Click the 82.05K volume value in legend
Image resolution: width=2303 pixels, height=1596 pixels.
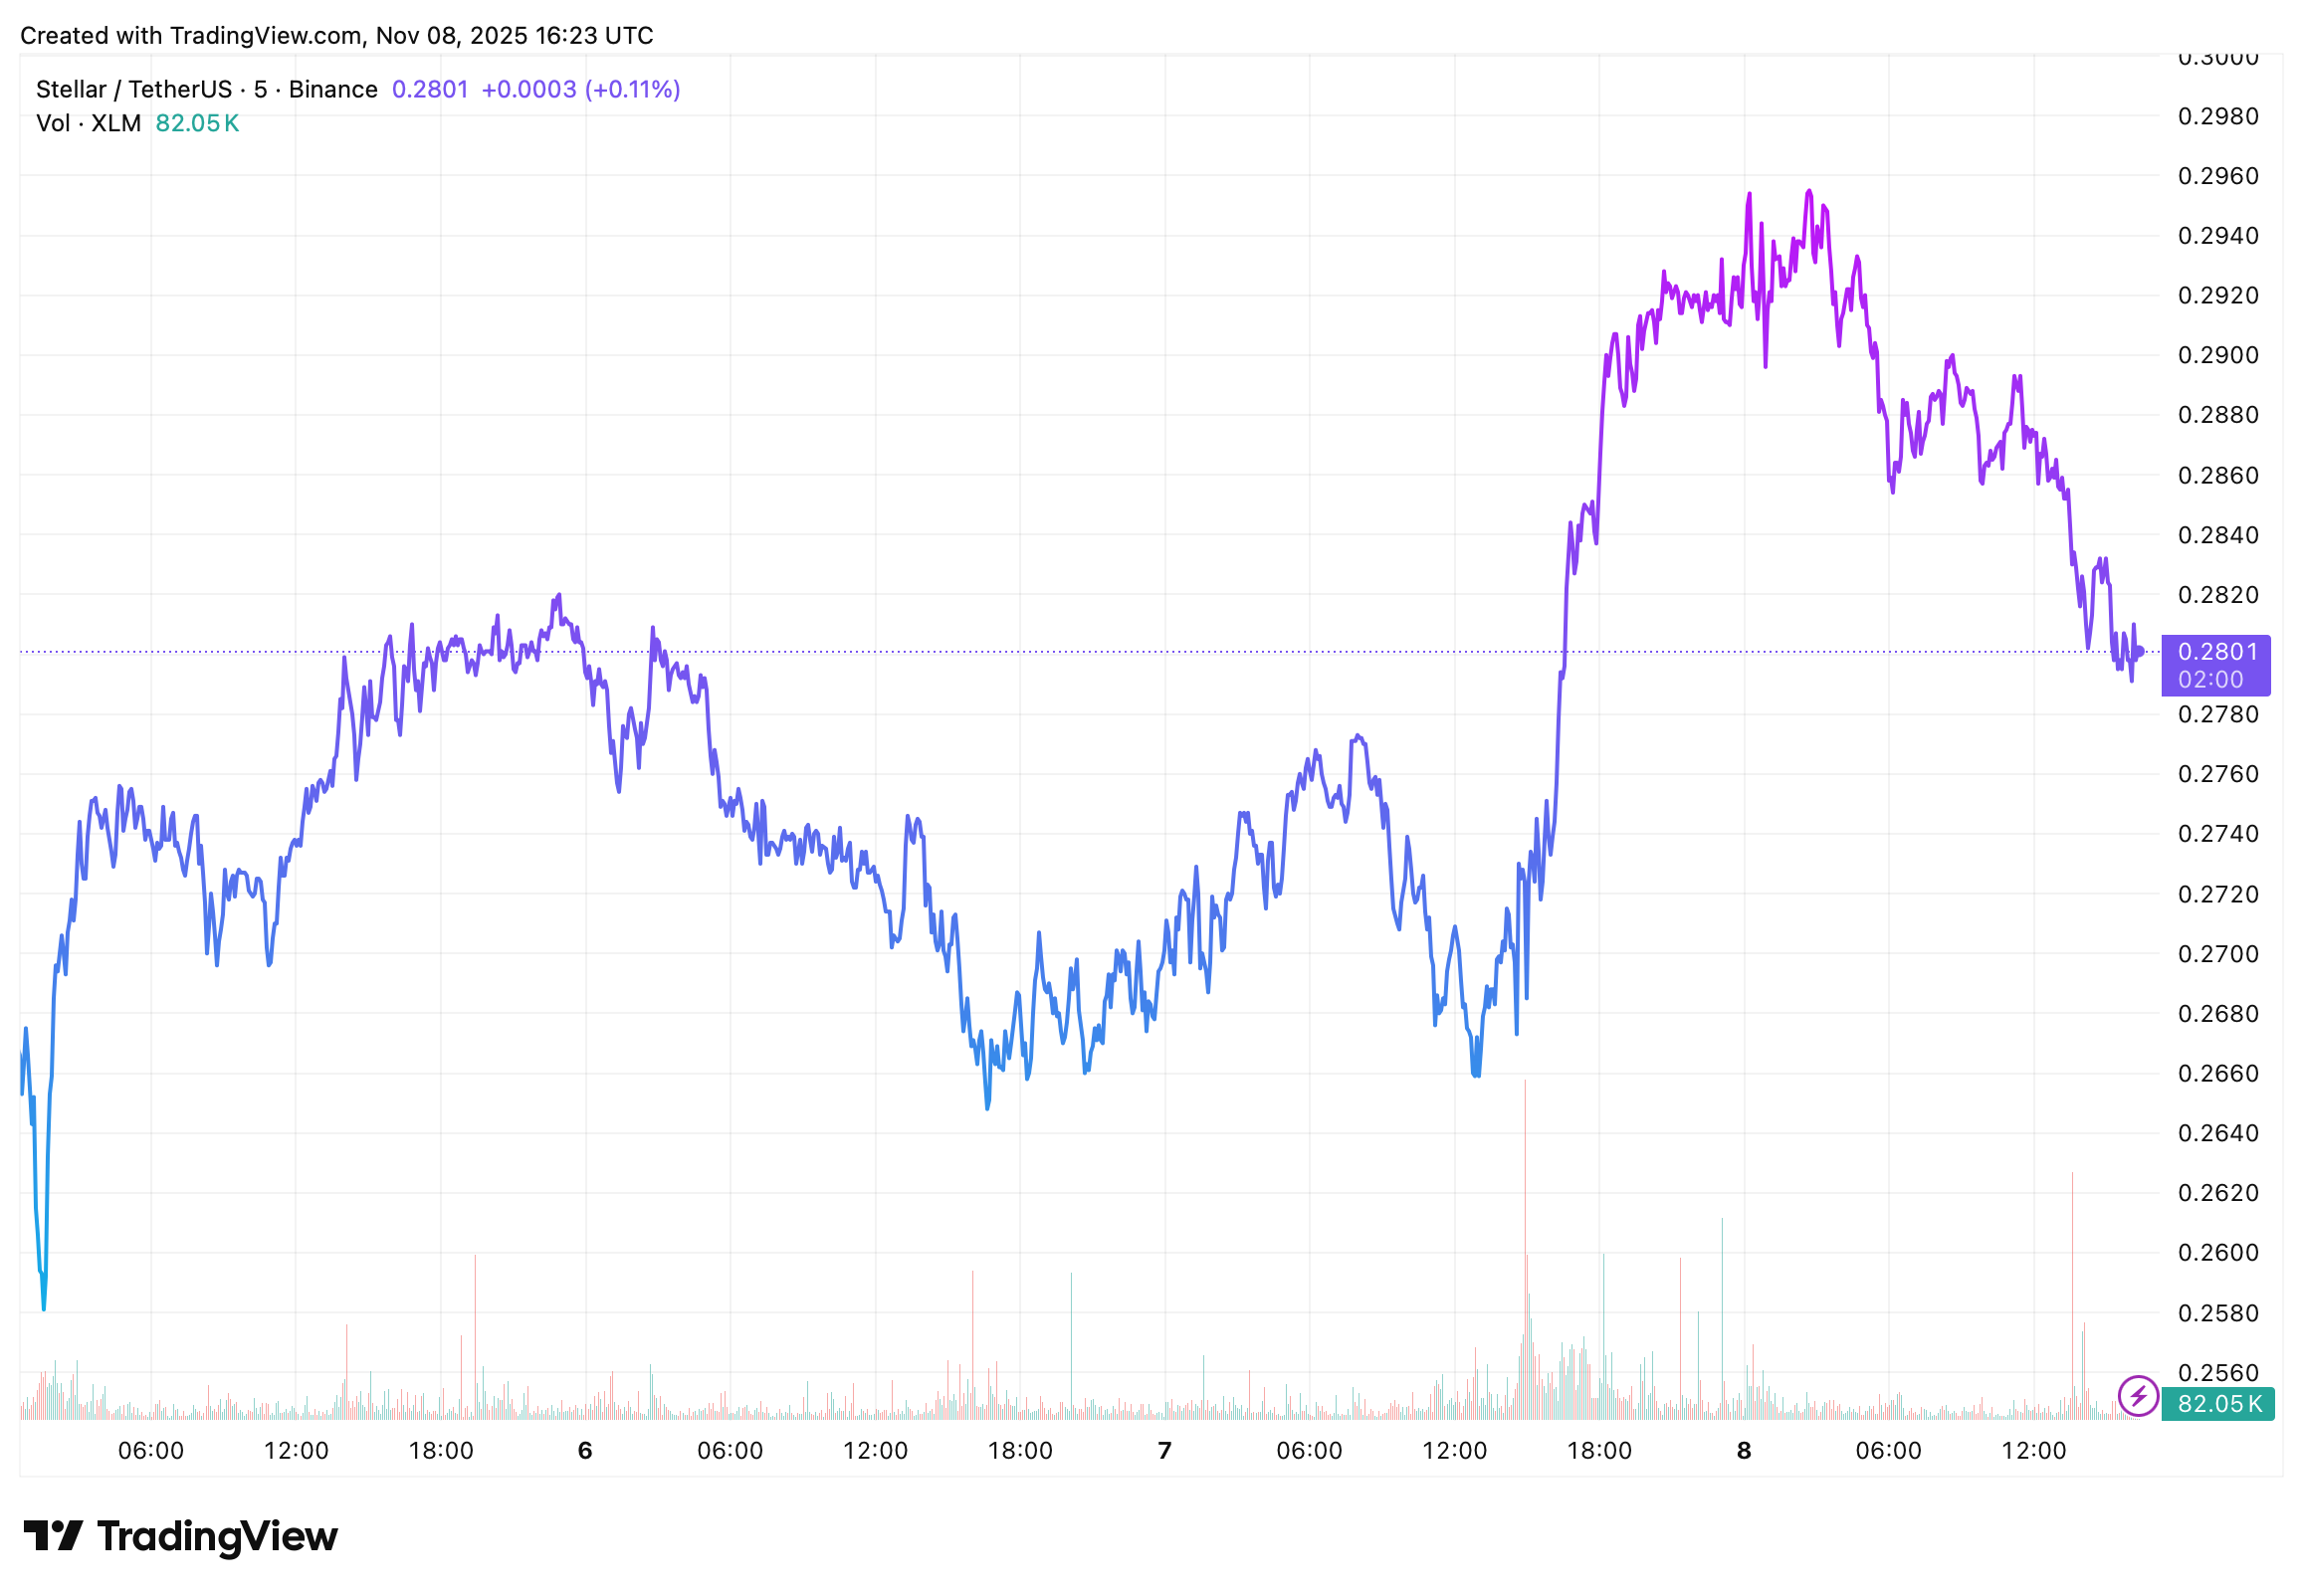pos(197,123)
